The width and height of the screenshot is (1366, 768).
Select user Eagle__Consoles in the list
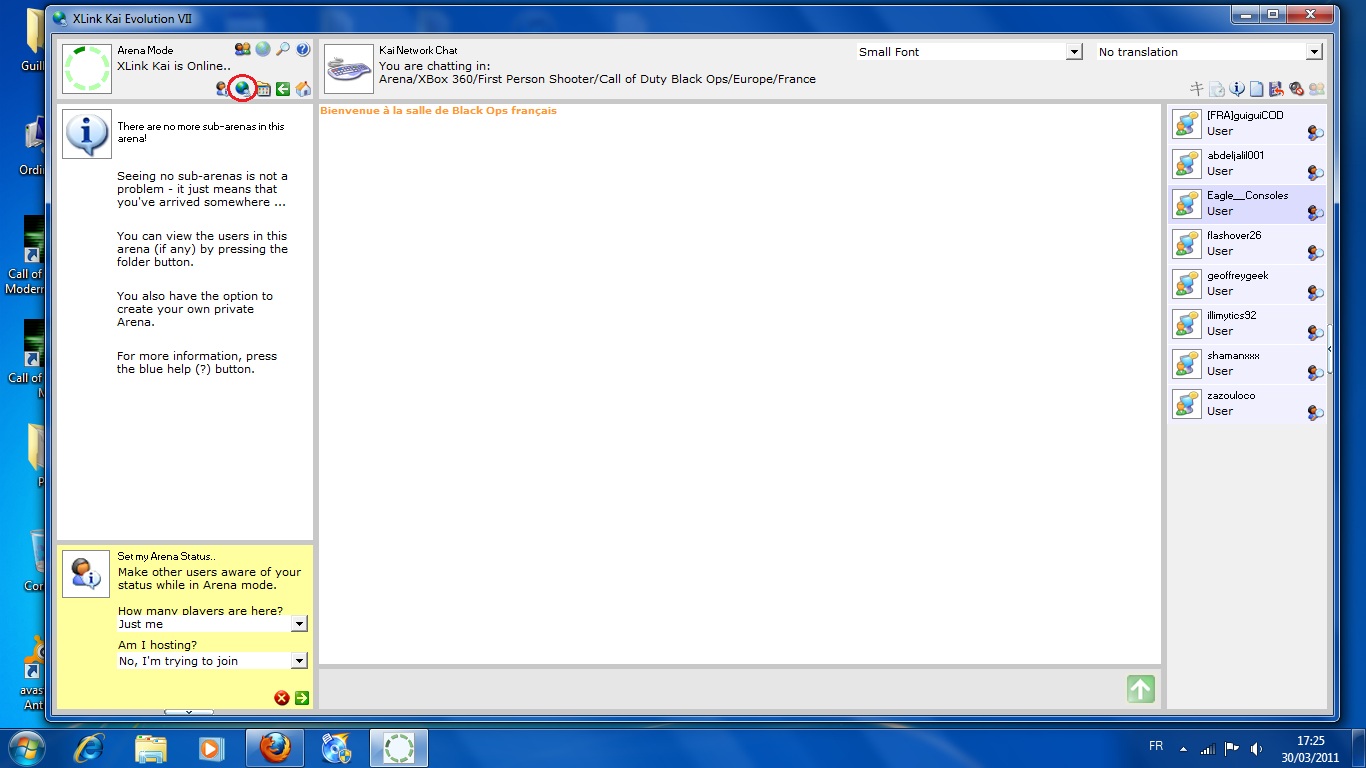[x=1247, y=204]
